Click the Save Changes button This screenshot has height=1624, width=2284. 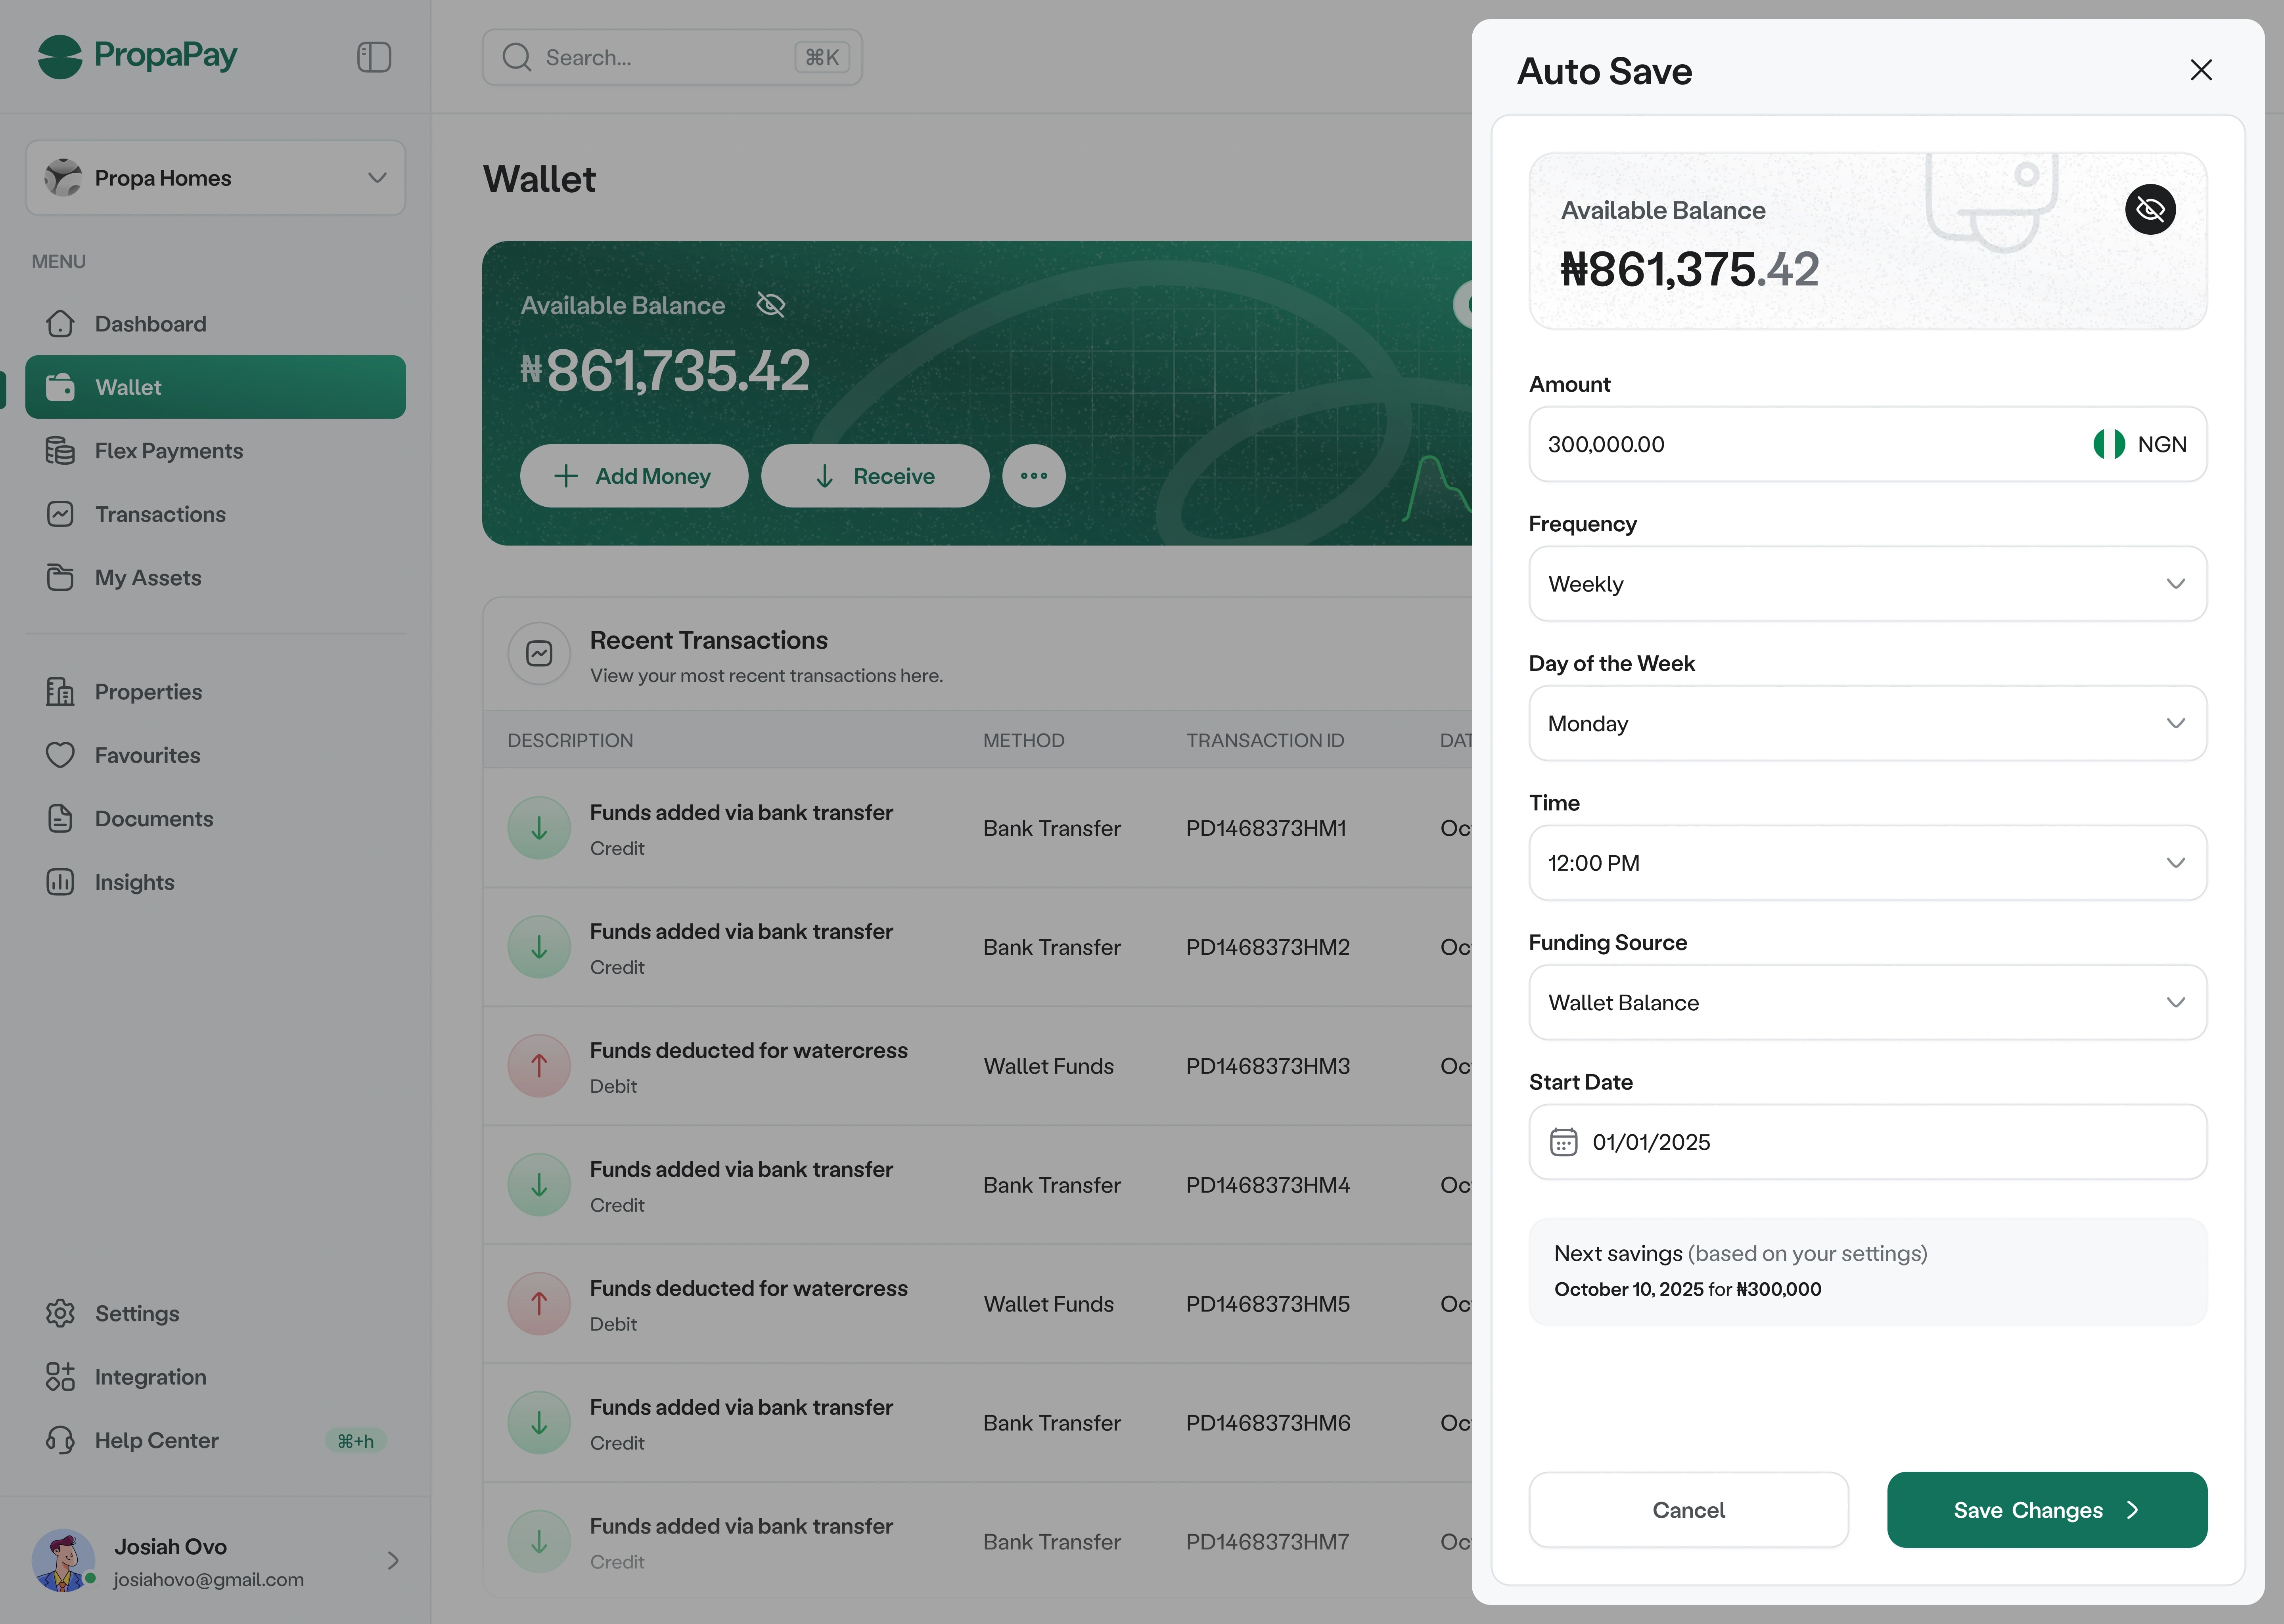pyautogui.click(x=2046, y=1510)
